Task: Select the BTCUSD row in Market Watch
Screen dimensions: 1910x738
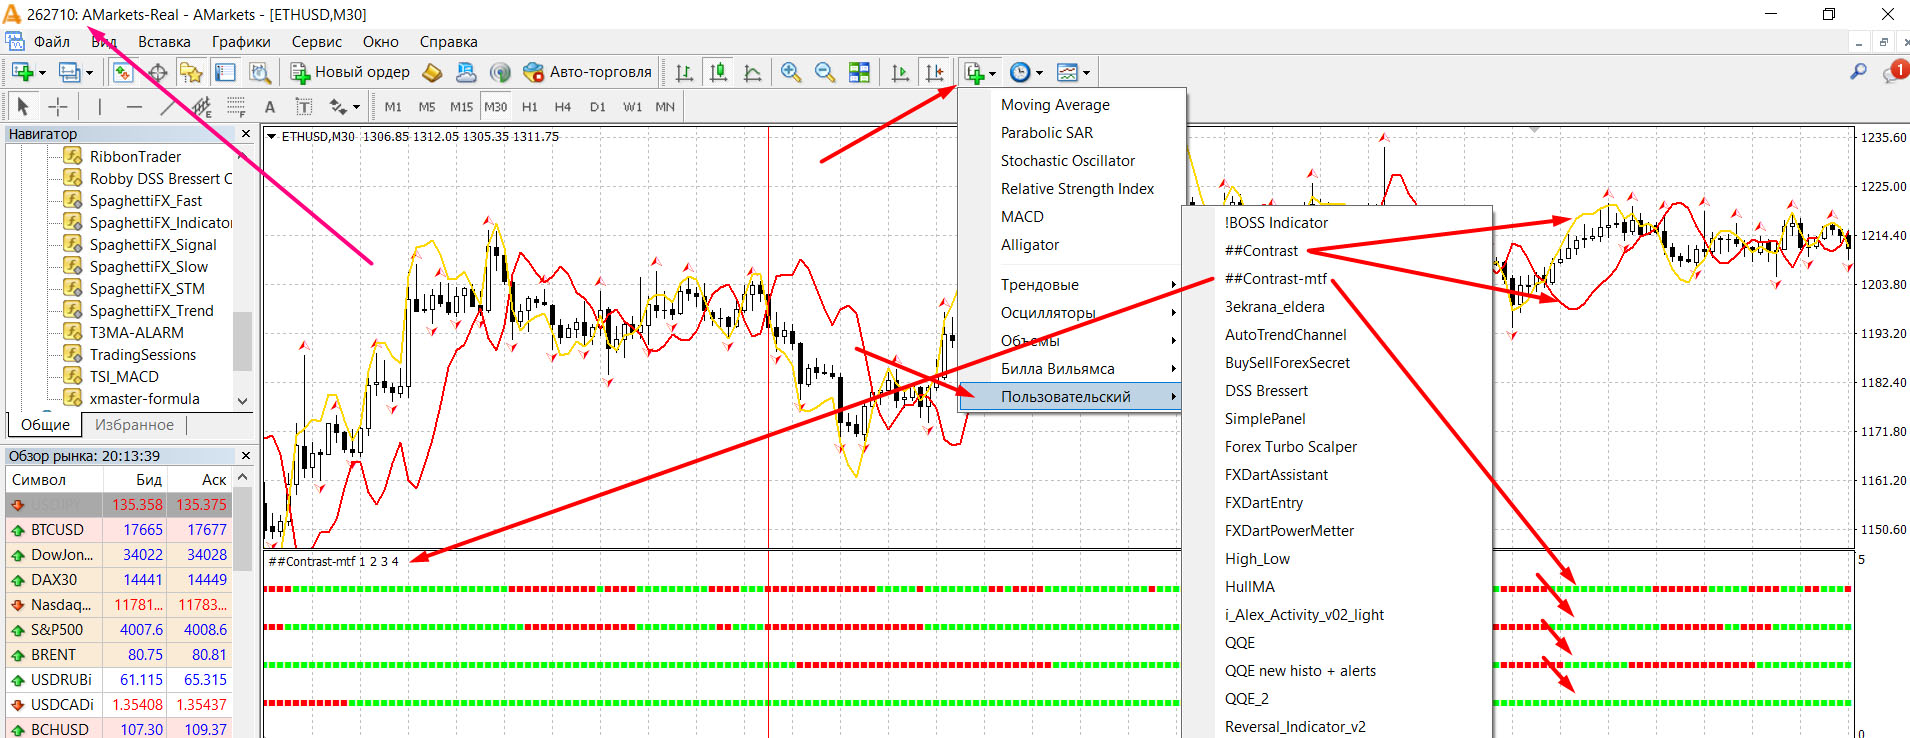Action: tap(119, 530)
